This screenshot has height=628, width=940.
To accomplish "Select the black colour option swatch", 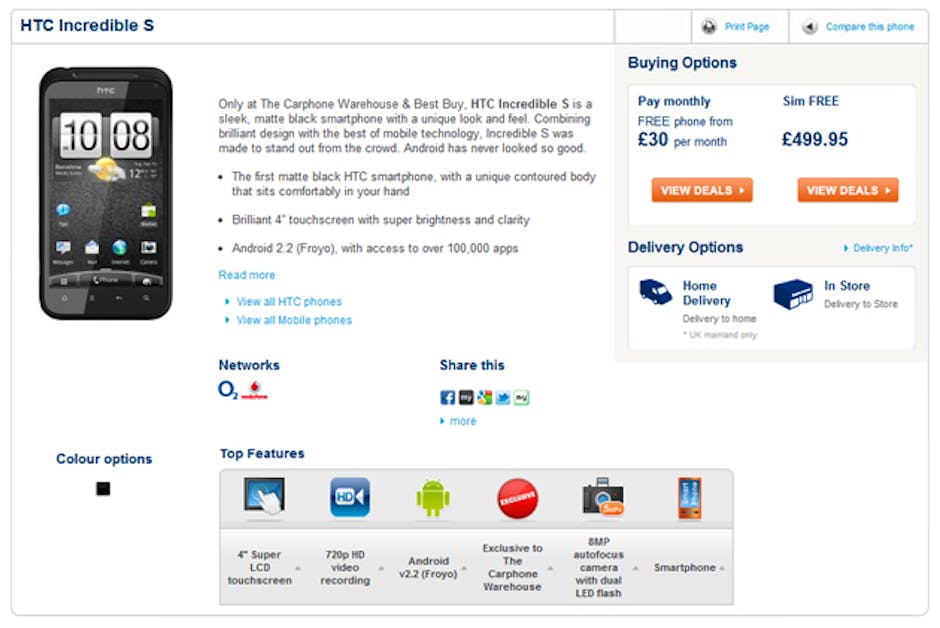I will click(x=103, y=489).
